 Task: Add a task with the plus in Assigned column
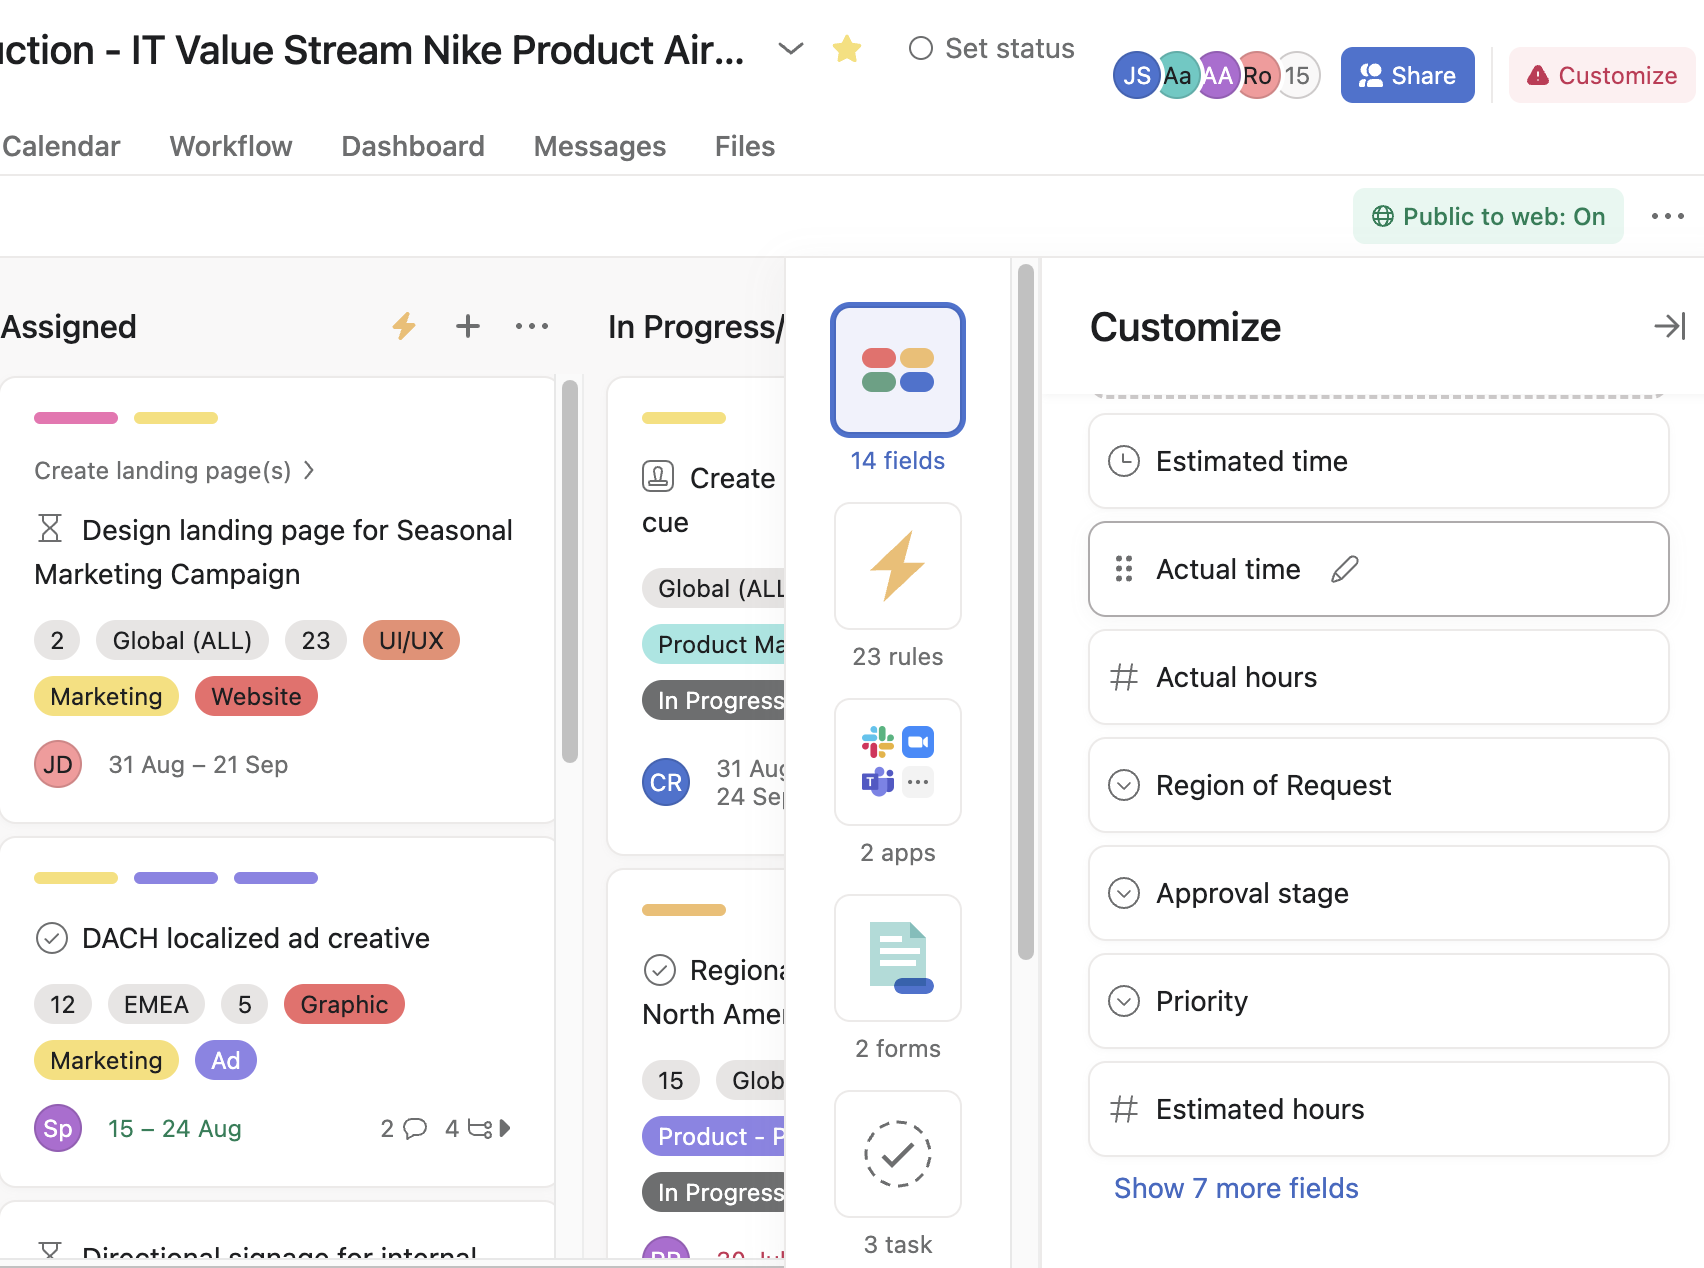[468, 326]
